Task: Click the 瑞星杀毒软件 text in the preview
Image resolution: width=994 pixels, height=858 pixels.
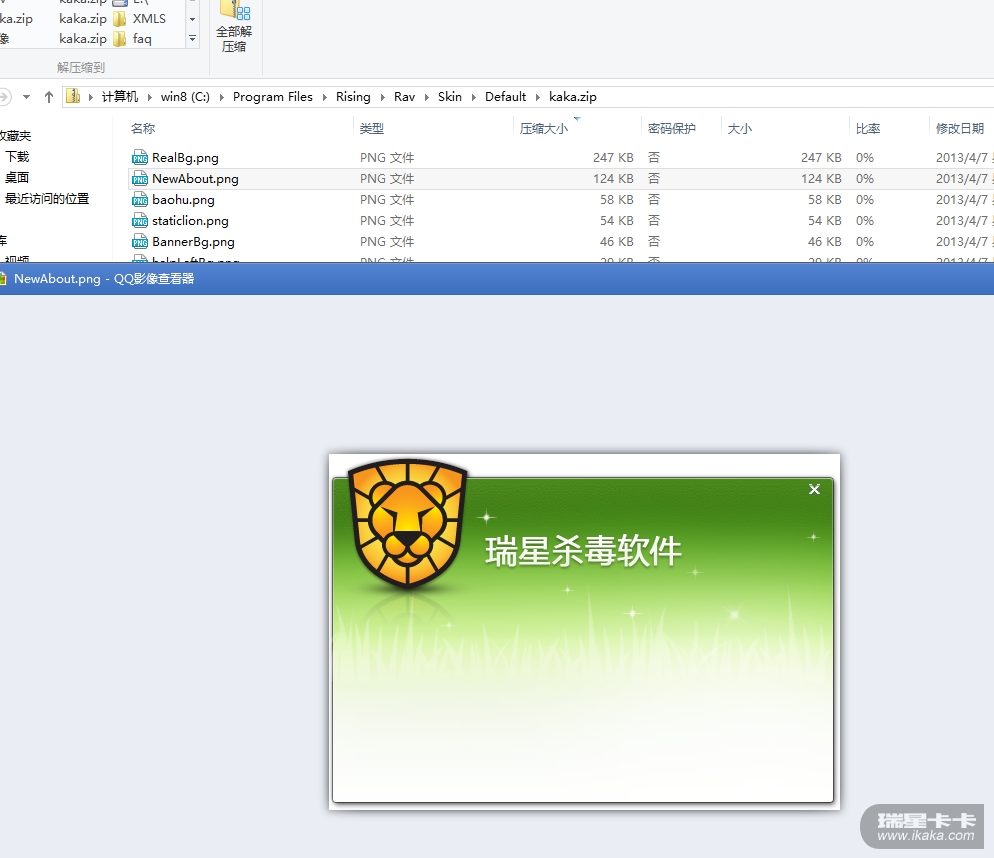Action: pos(583,550)
